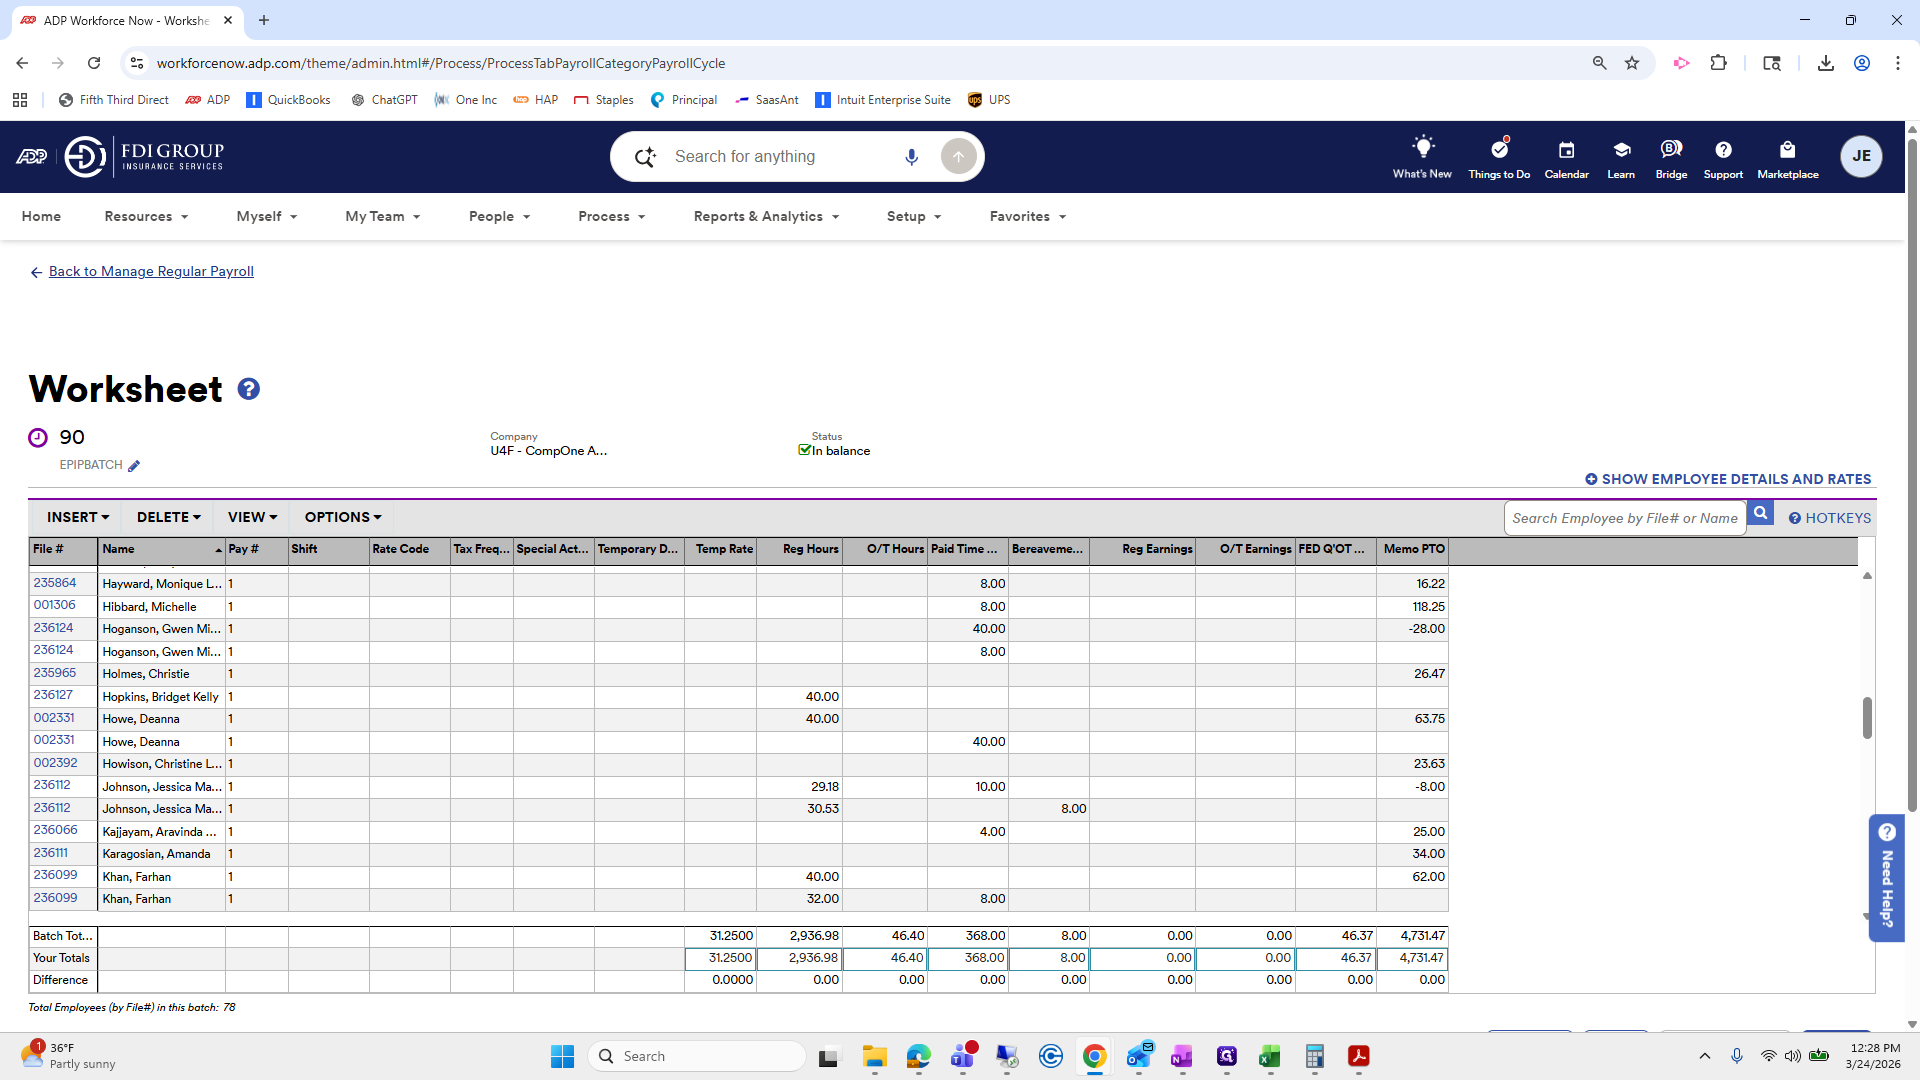This screenshot has height=1080, width=1920.
Task: Click the pencil to edit EPIPBATCH name
Action: click(133, 465)
